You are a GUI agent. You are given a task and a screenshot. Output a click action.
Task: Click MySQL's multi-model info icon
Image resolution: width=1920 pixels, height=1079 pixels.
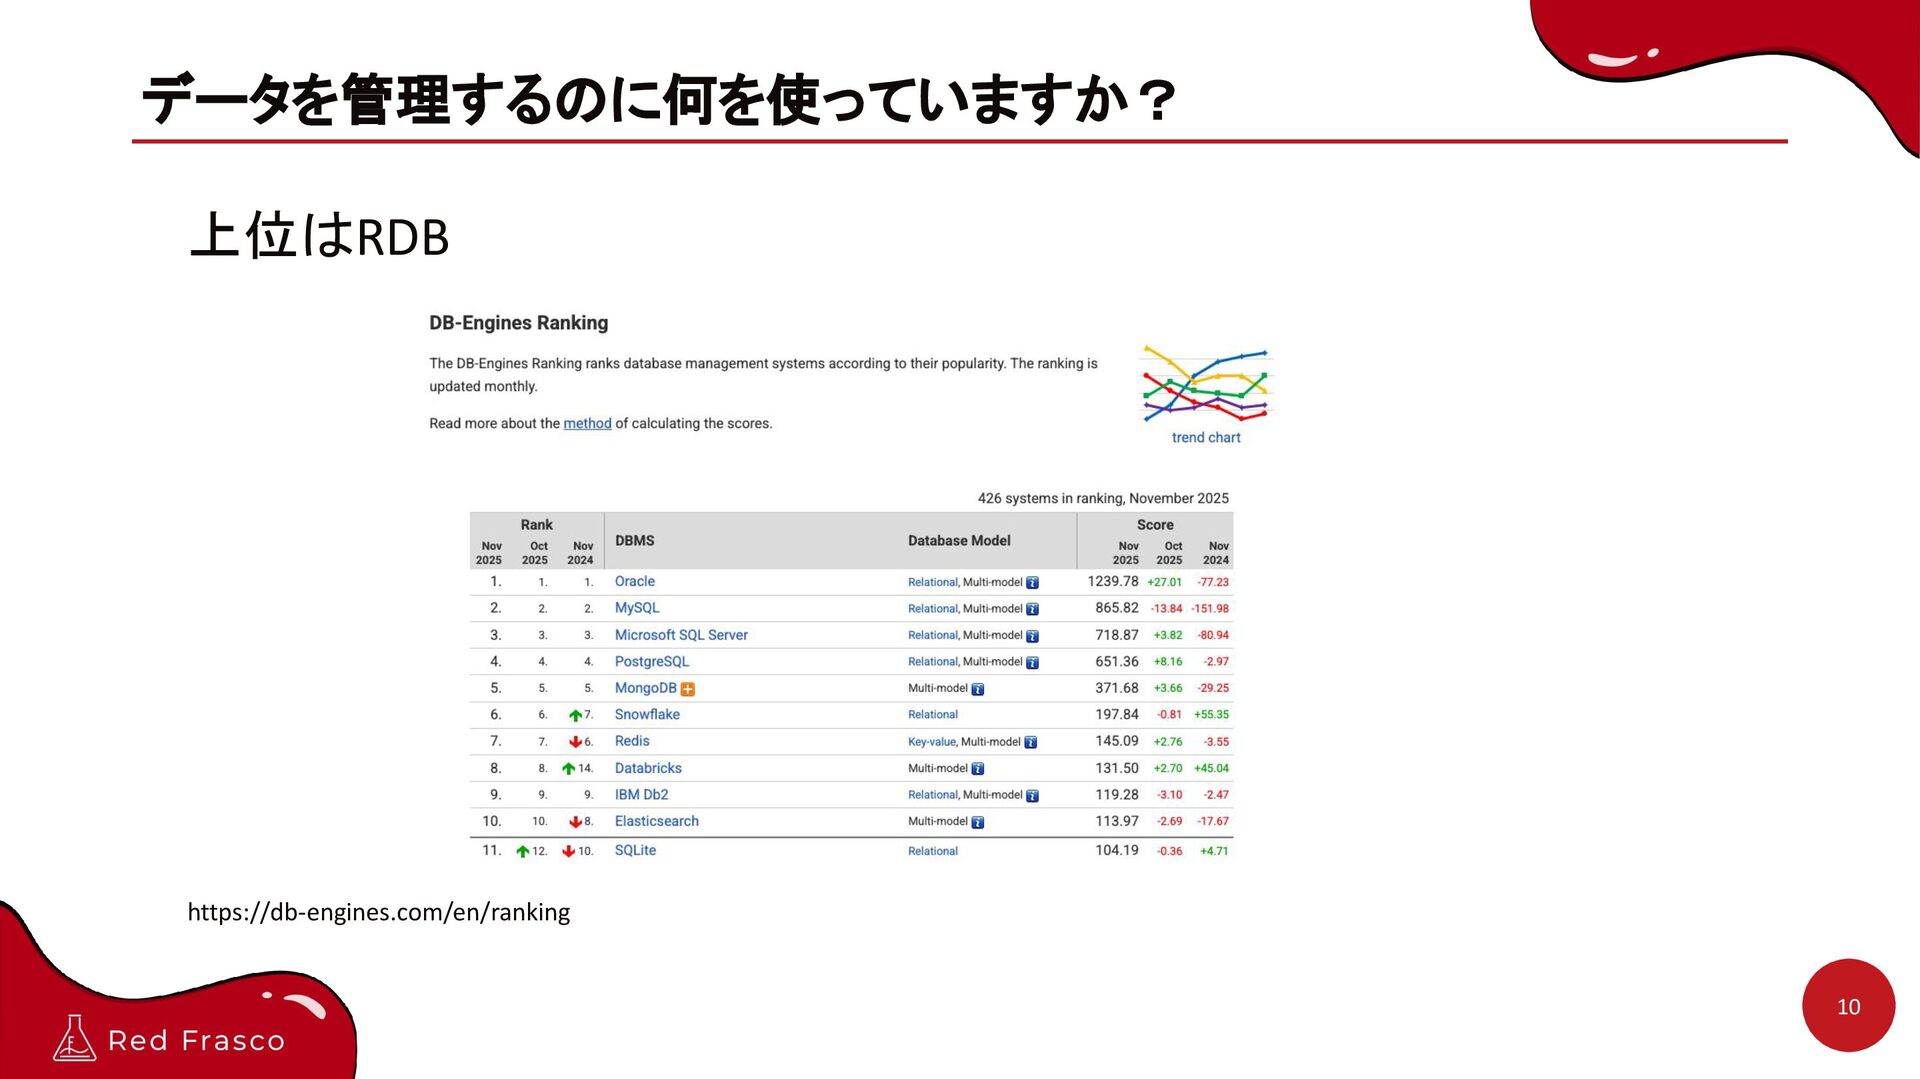click(x=1033, y=609)
